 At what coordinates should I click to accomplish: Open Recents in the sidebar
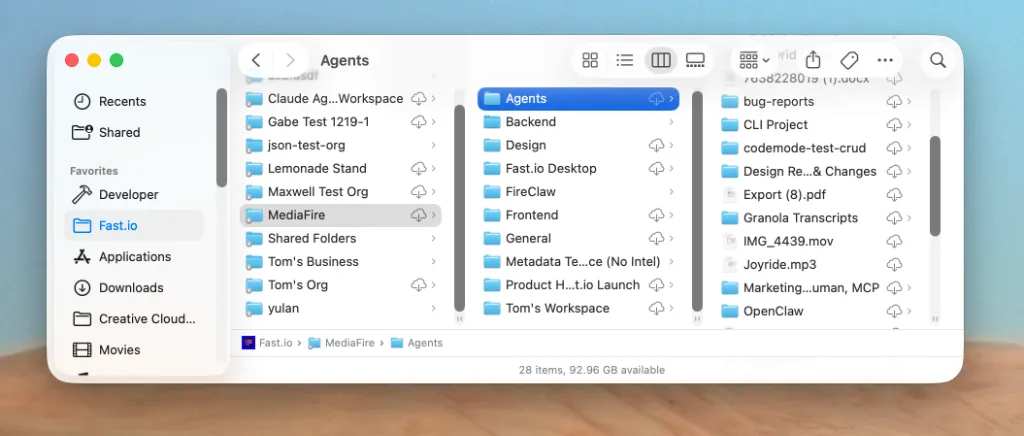click(134, 101)
